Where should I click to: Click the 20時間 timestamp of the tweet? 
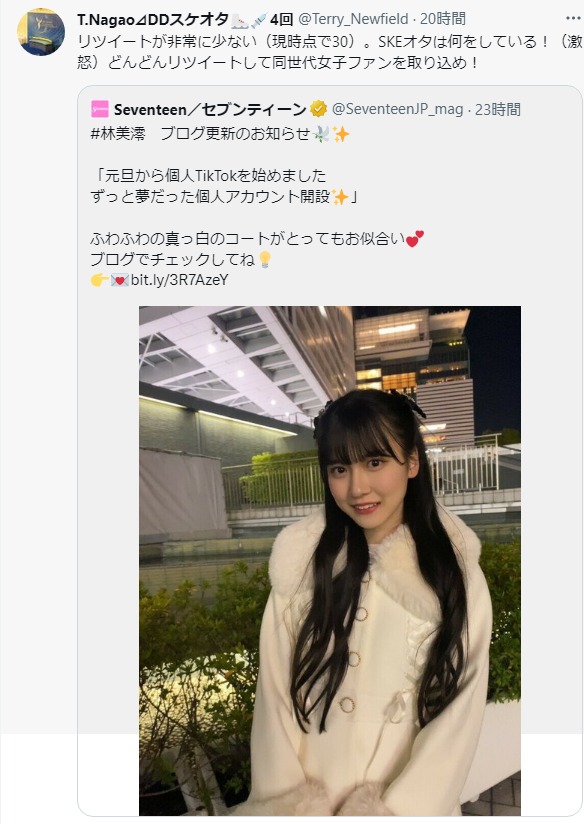[443, 19]
